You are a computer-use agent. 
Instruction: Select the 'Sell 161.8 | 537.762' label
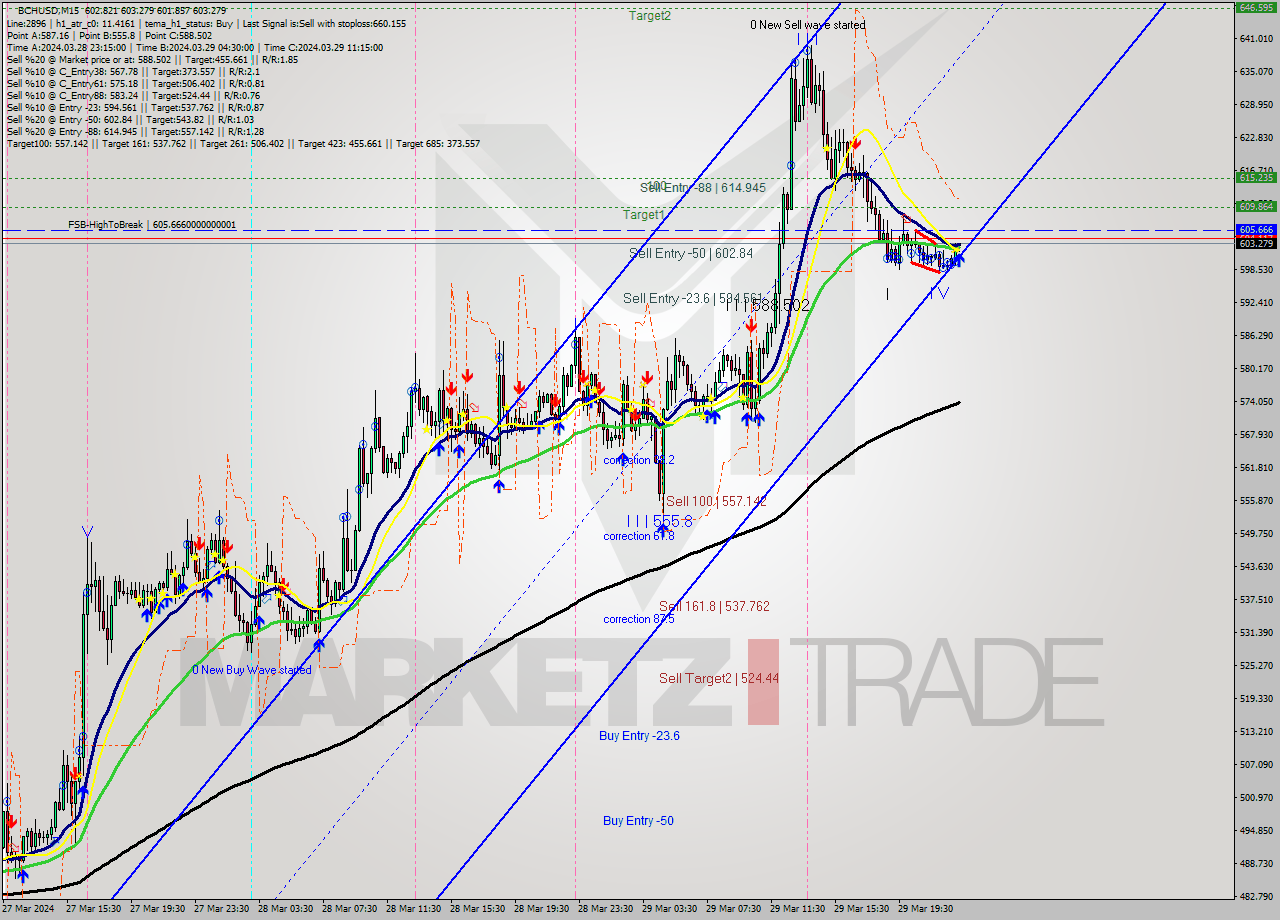(x=714, y=606)
